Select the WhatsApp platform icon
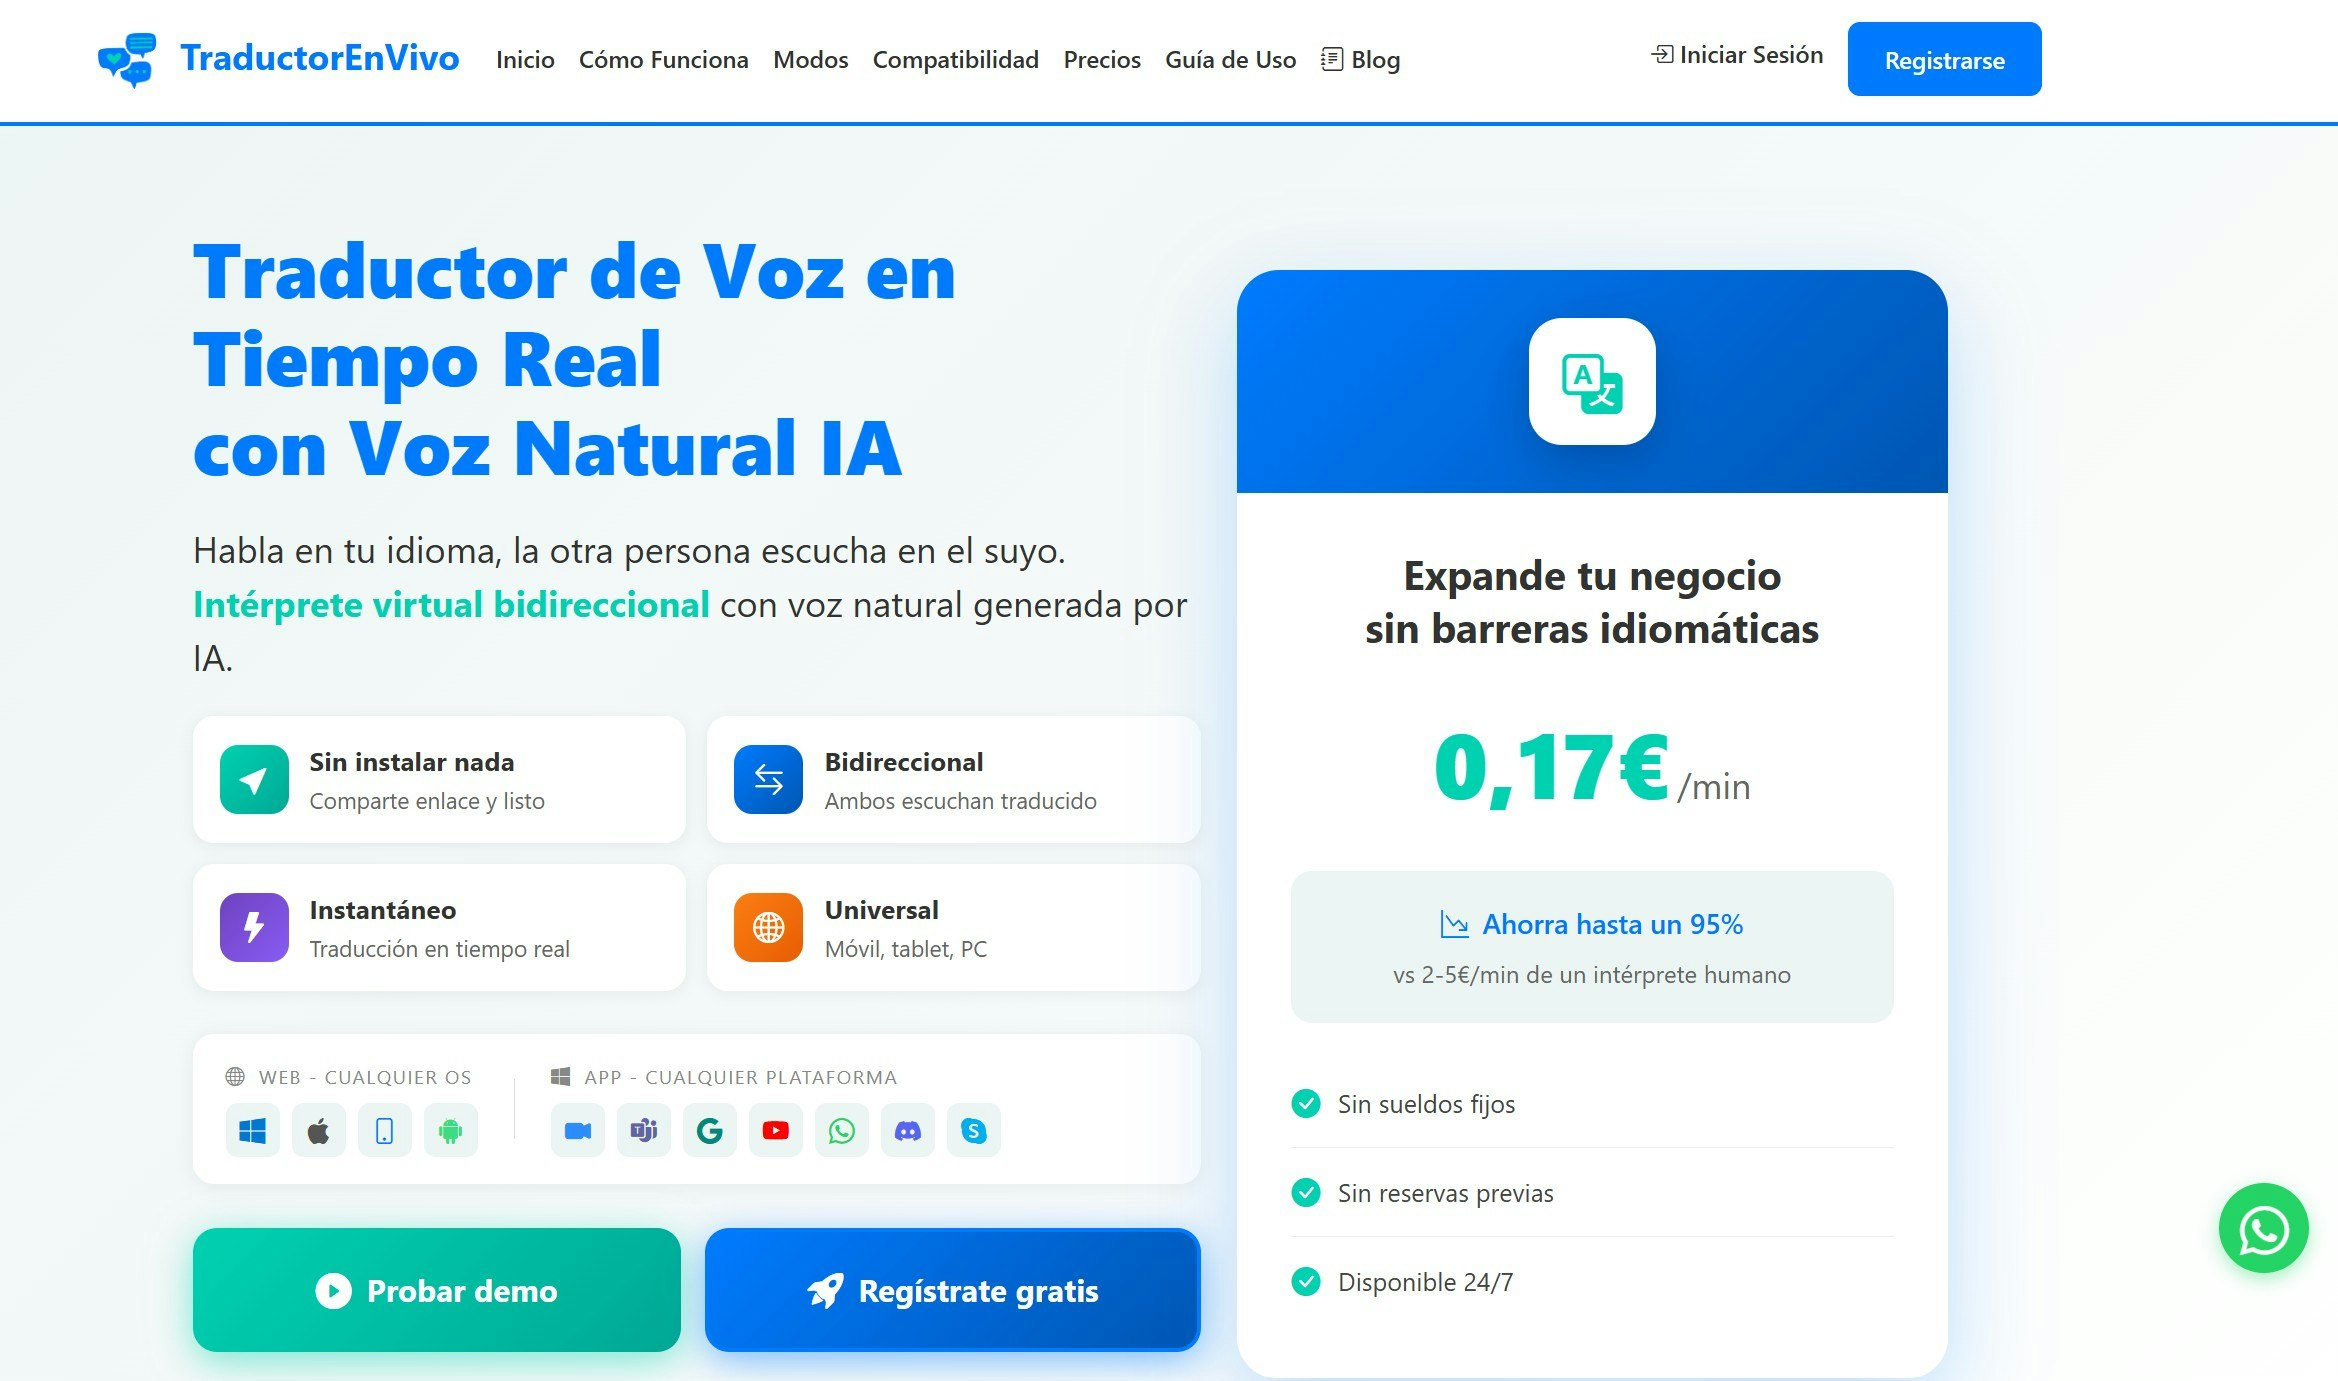2338x1381 pixels. pyautogui.click(x=842, y=1130)
